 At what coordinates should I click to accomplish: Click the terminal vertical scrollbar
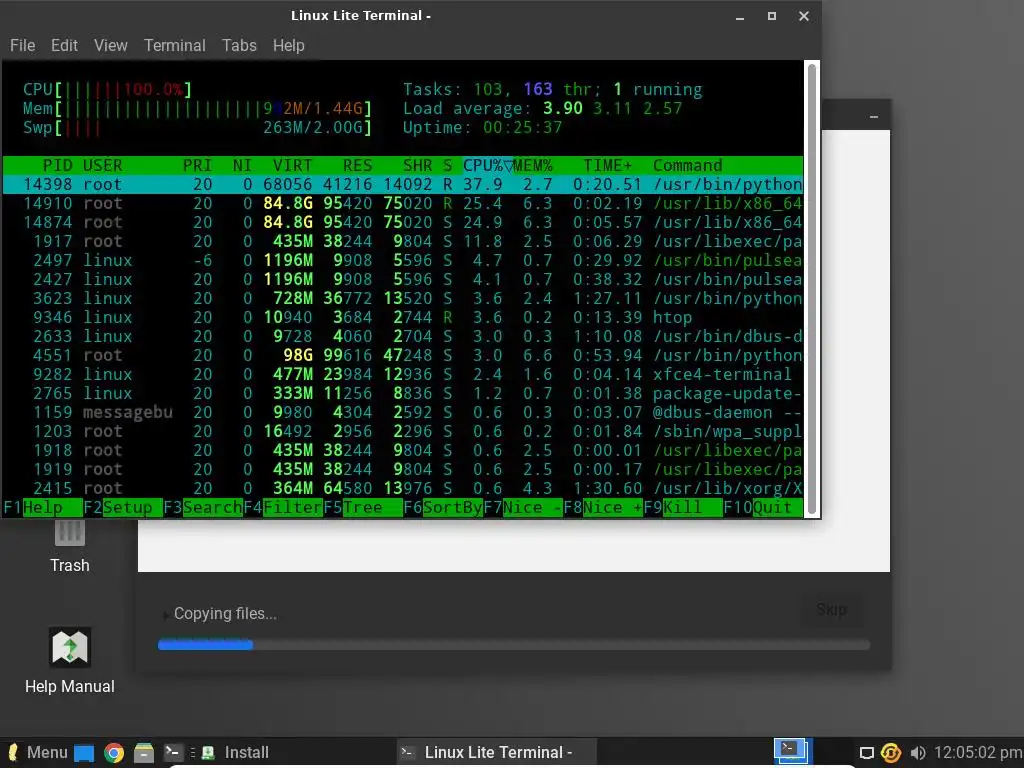pyautogui.click(x=812, y=288)
